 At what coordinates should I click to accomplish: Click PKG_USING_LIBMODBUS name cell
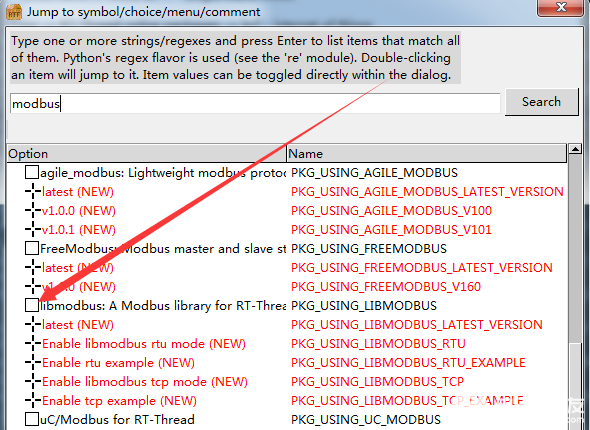coord(364,305)
